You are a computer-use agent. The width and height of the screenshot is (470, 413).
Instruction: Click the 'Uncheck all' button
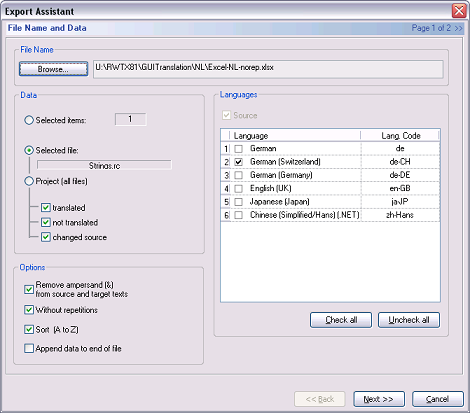[x=409, y=320]
